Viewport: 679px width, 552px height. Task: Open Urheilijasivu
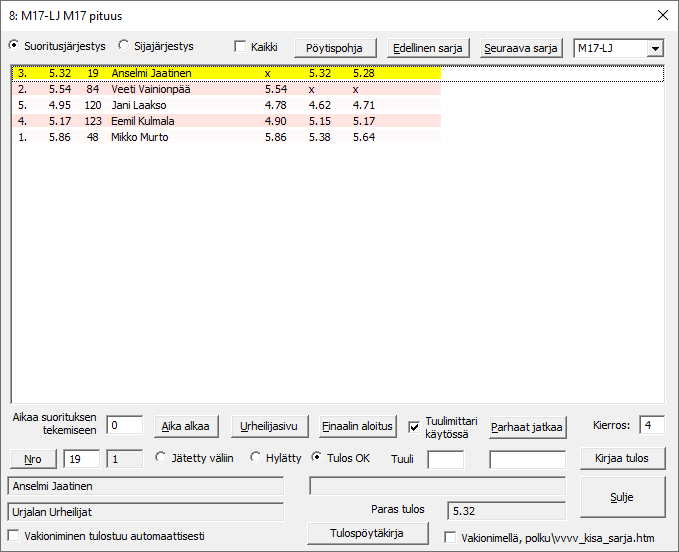click(x=269, y=426)
